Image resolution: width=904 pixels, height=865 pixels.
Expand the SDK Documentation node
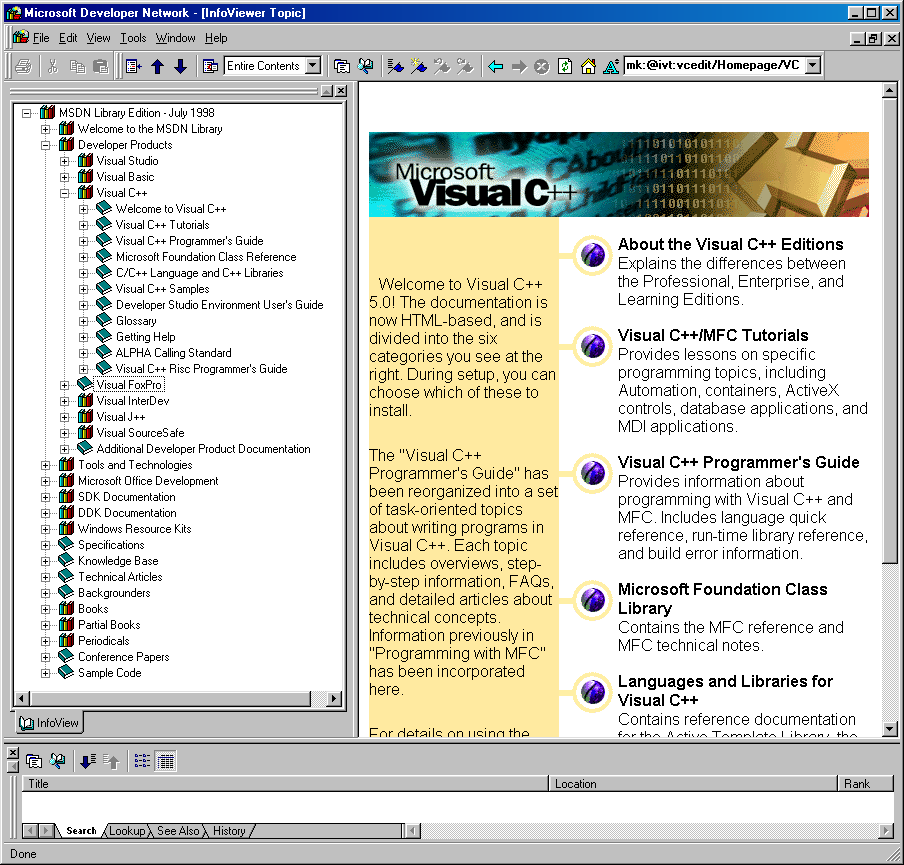tap(46, 497)
